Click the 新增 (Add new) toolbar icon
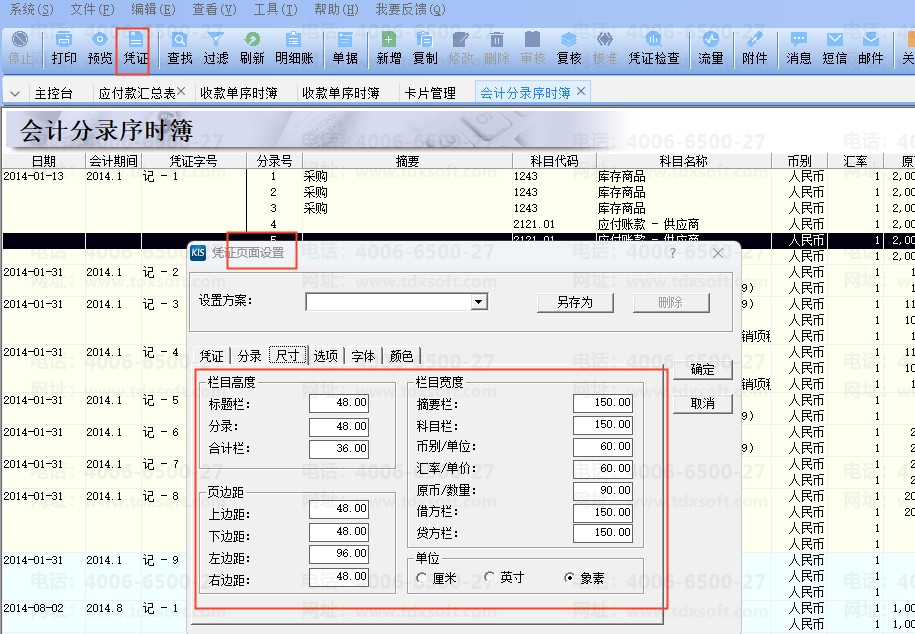Image resolution: width=915 pixels, height=634 pixels. coord(389,48)
